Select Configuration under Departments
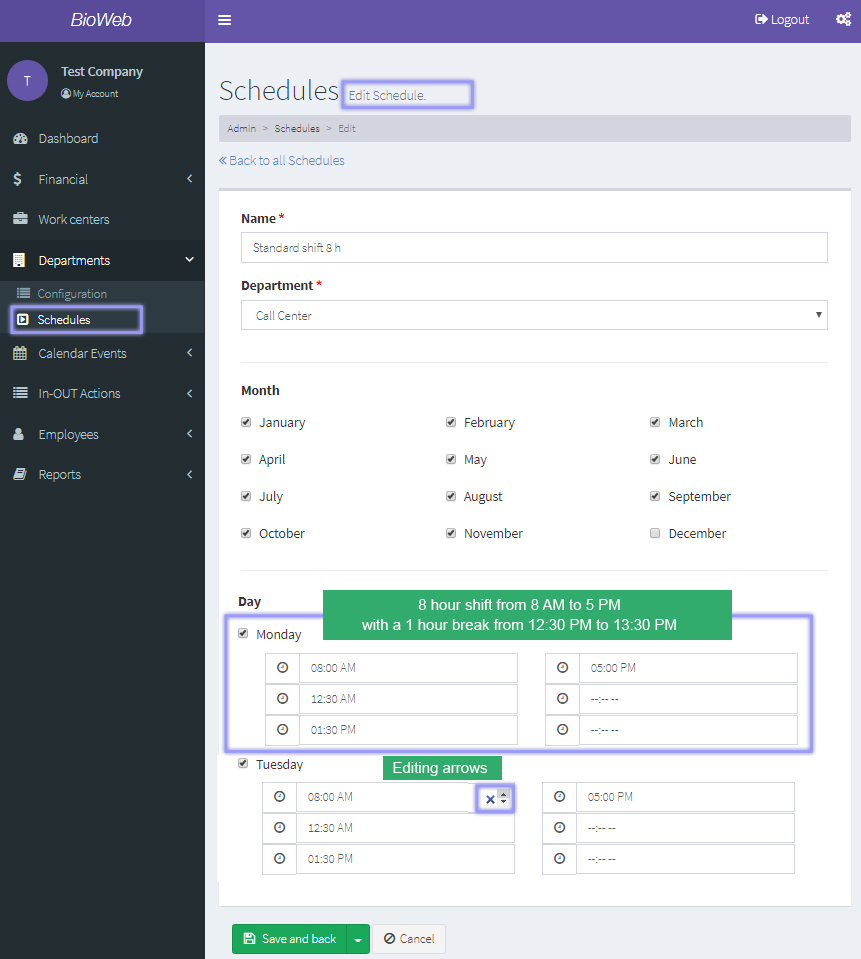The width and height of the screenshot is (861, 959). (72, 294)
